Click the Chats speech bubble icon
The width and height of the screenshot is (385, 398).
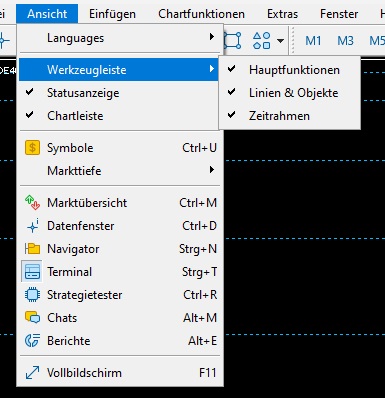[x=32, y=317]
